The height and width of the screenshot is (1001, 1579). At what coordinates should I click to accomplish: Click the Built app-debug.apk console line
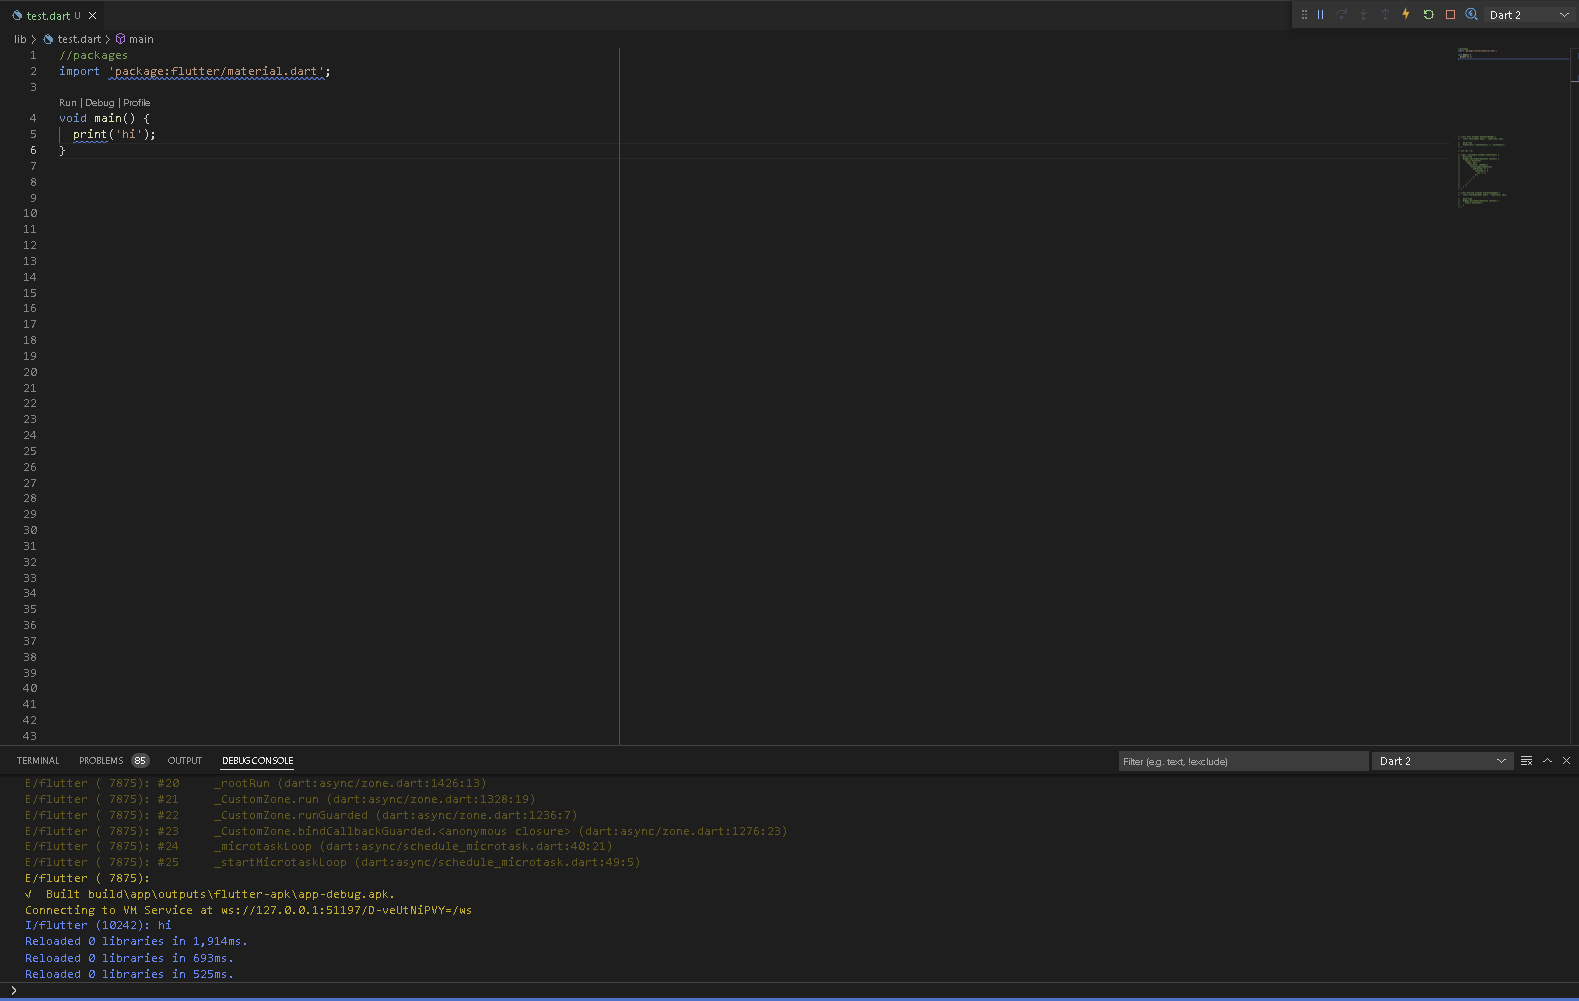click(210, 894)
